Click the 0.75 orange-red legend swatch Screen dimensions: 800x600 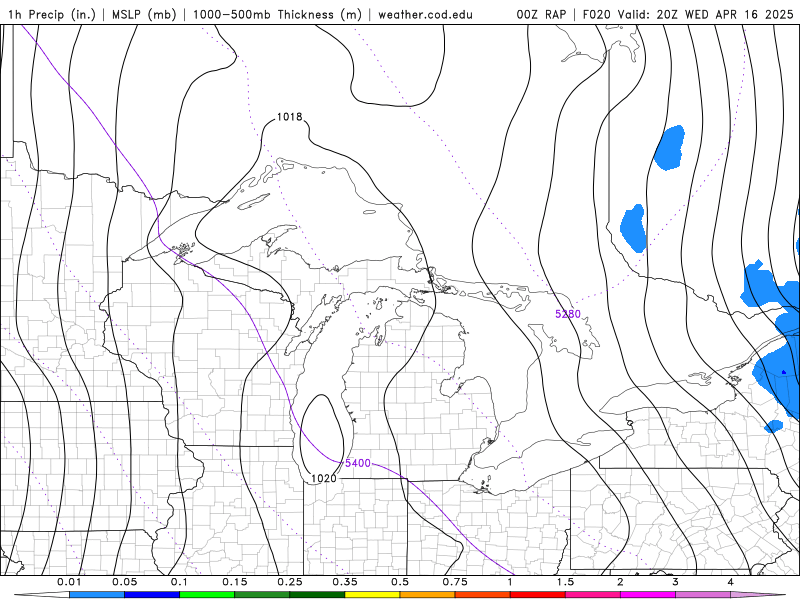[x=482, y=594]
